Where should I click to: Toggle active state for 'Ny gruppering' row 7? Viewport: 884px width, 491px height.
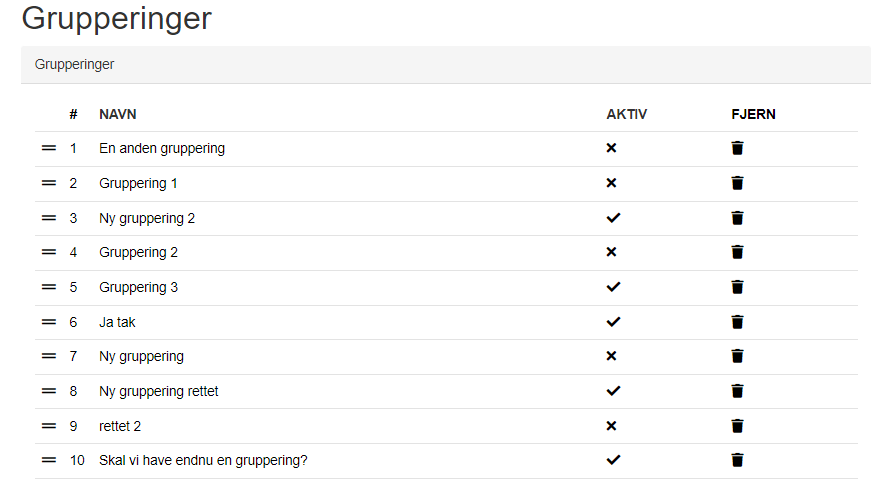click(x=612, y=356)
